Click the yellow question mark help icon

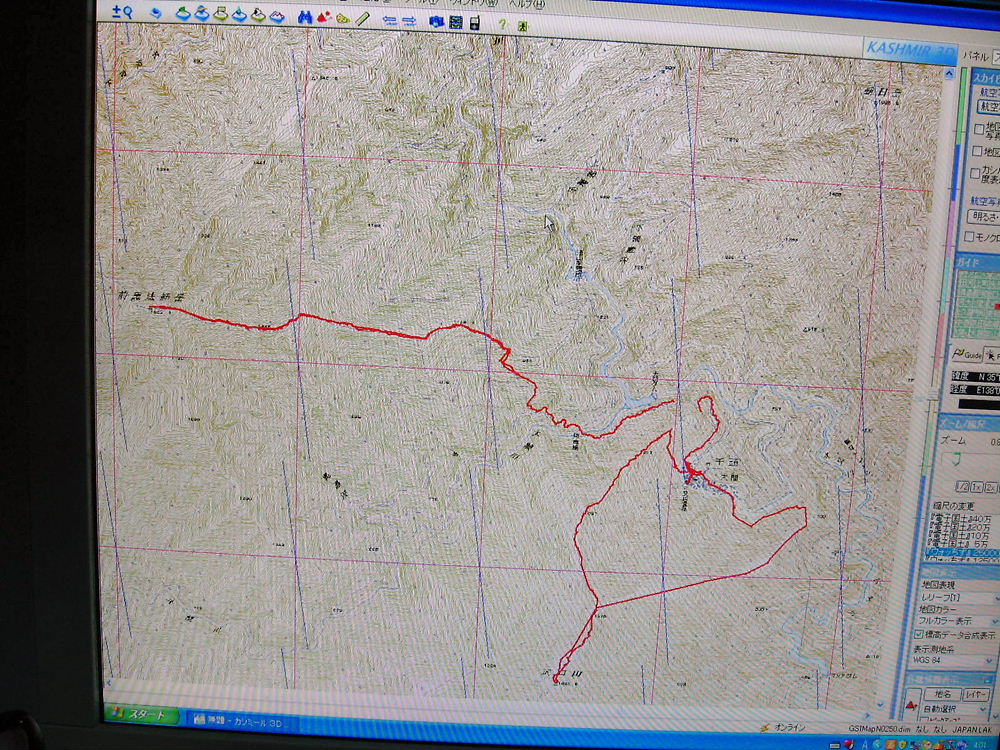coord(501,24)
